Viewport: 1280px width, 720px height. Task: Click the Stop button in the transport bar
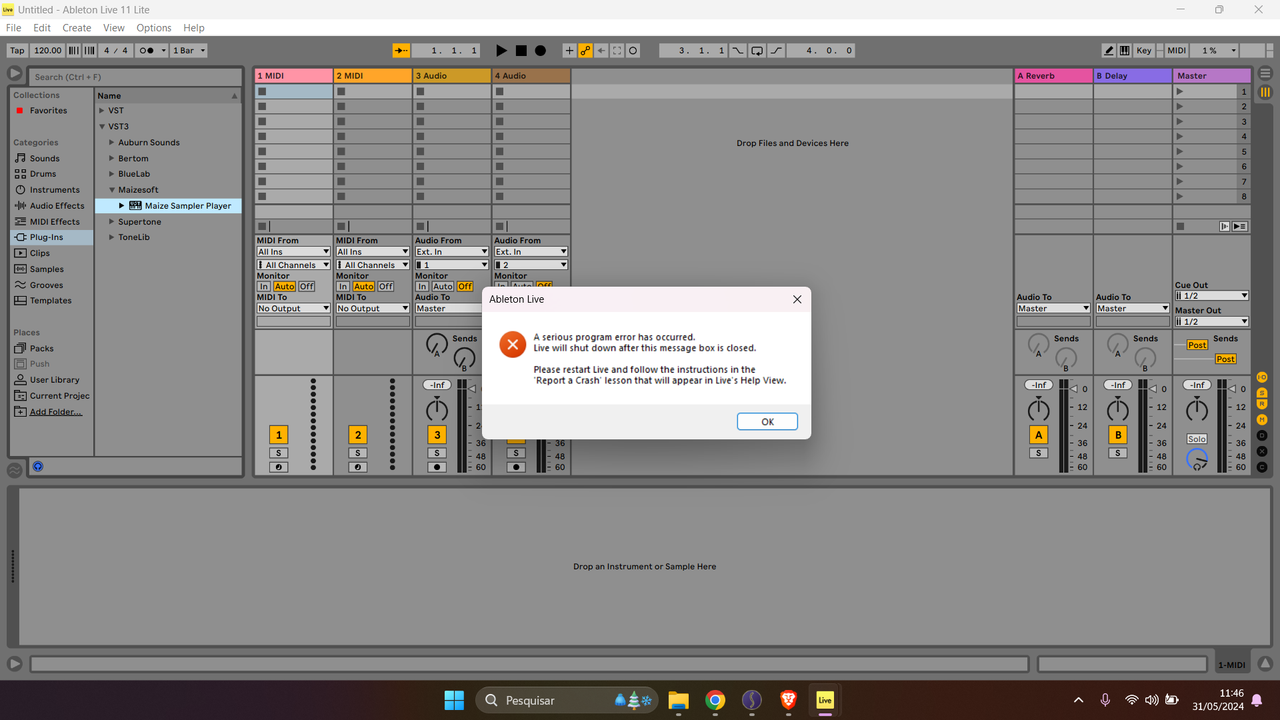(521, 50)
